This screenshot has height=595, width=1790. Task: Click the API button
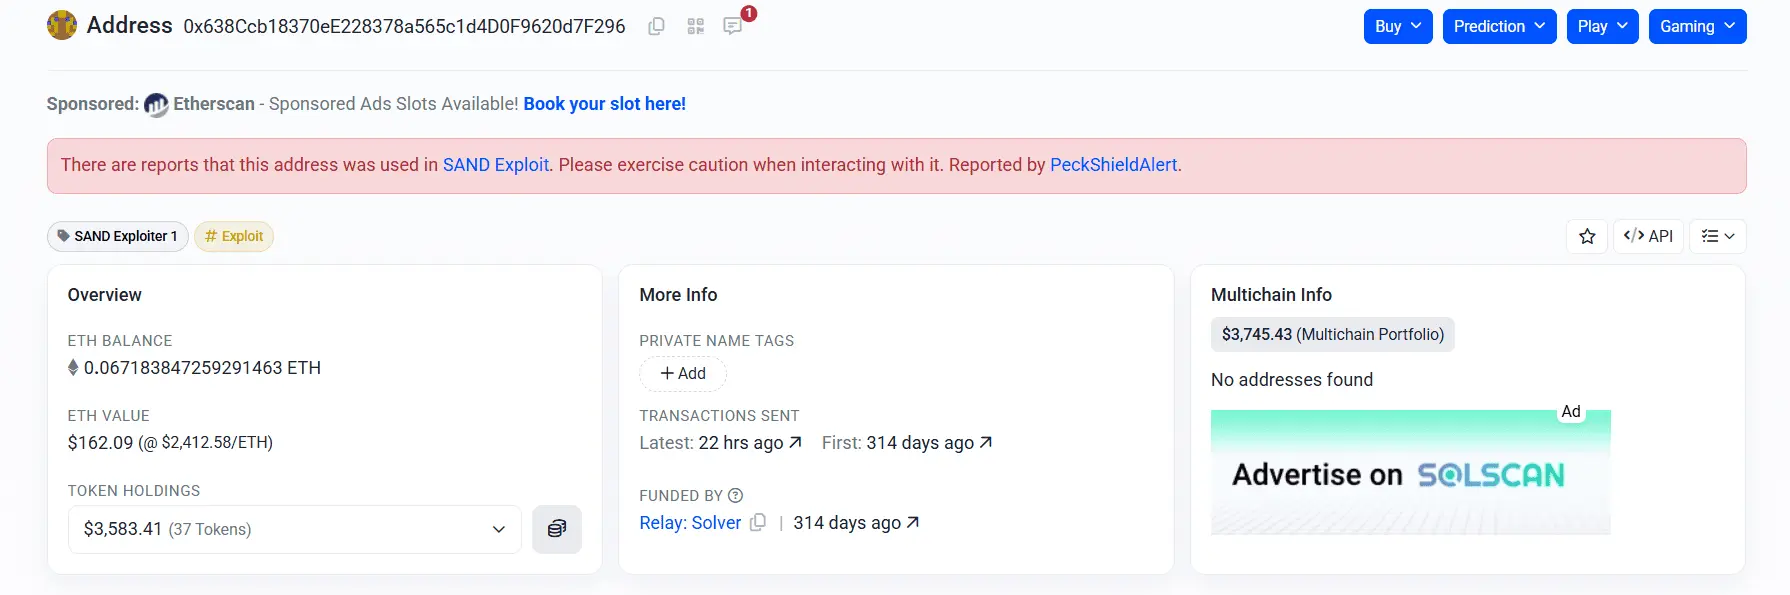[x=1648, y=236]
